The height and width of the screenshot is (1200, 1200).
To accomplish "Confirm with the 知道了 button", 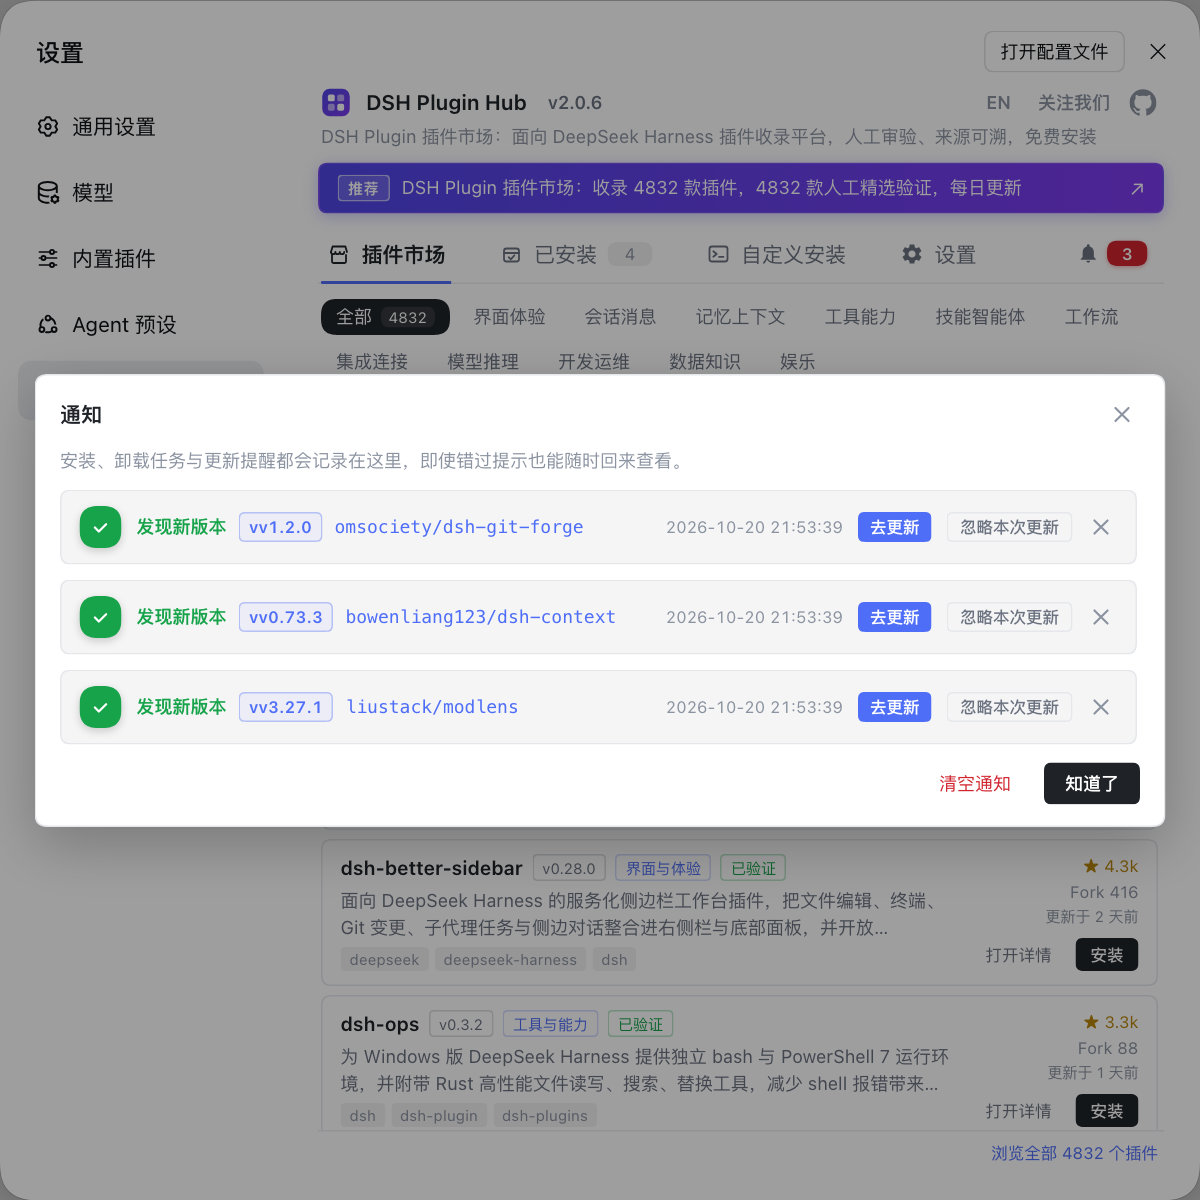I will 1092,784.
